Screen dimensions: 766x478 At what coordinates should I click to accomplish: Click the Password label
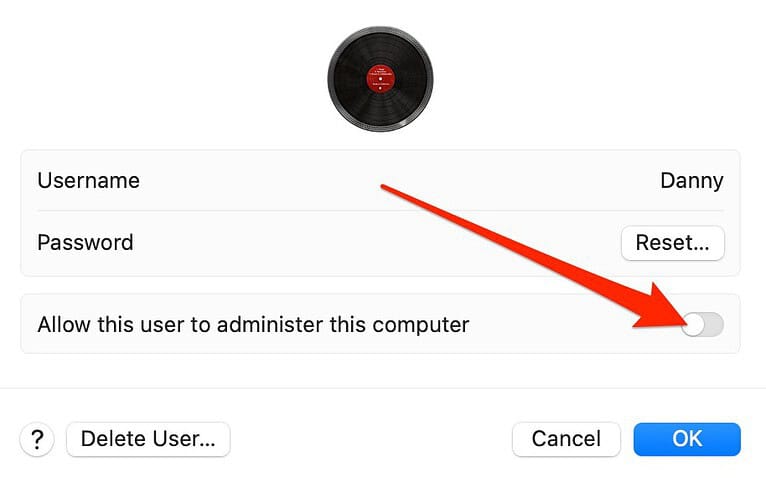(85, 243)
